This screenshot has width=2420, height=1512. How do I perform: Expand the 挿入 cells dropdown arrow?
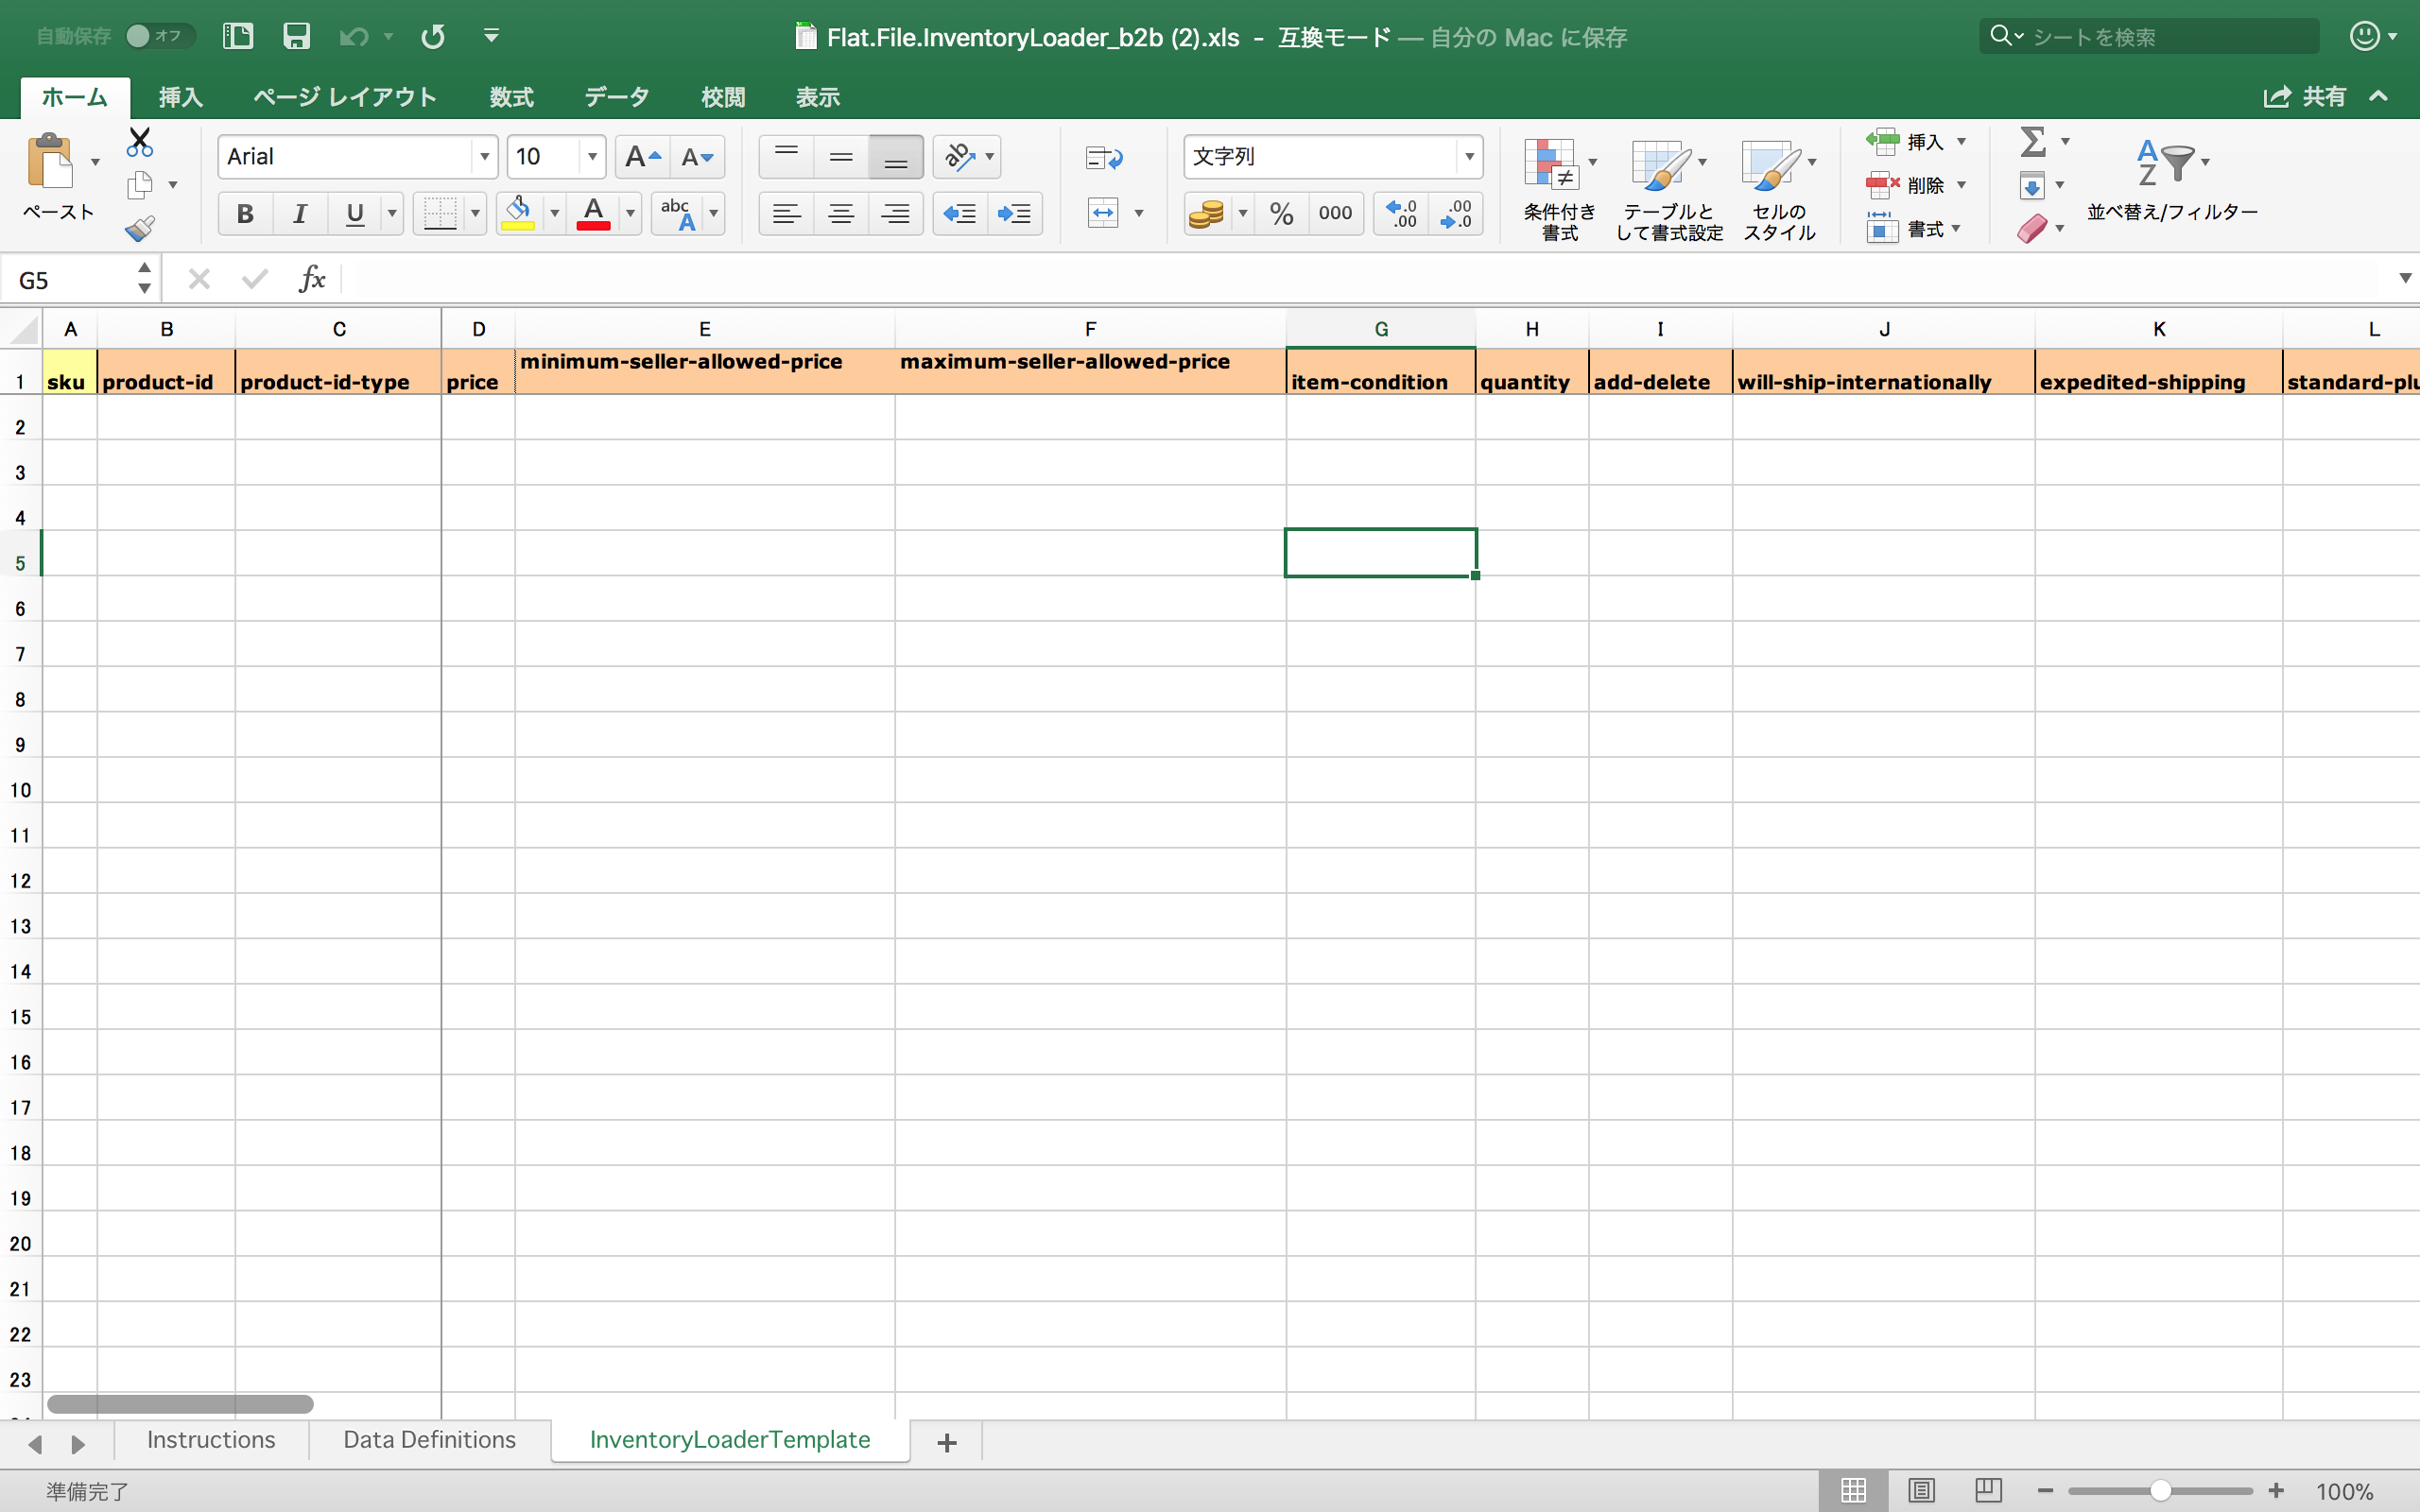[x=1961, y=142]
